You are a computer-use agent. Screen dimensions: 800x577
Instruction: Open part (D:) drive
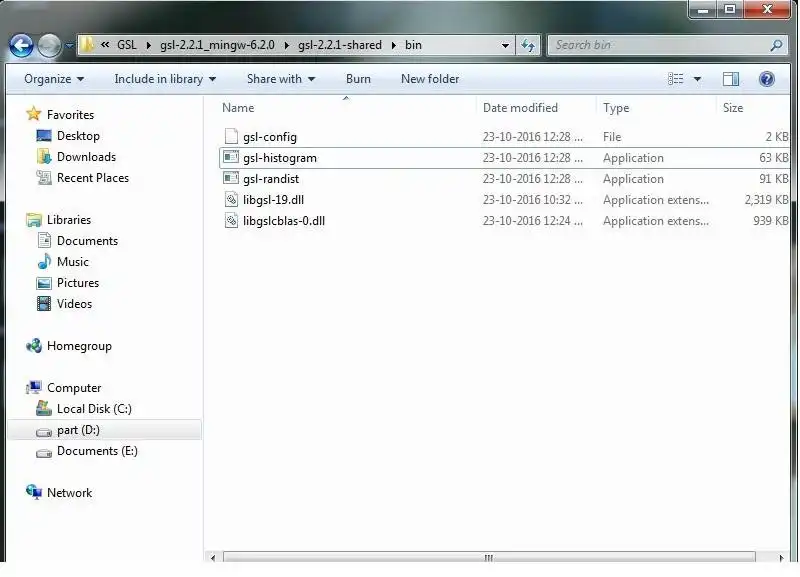[78, 430]
